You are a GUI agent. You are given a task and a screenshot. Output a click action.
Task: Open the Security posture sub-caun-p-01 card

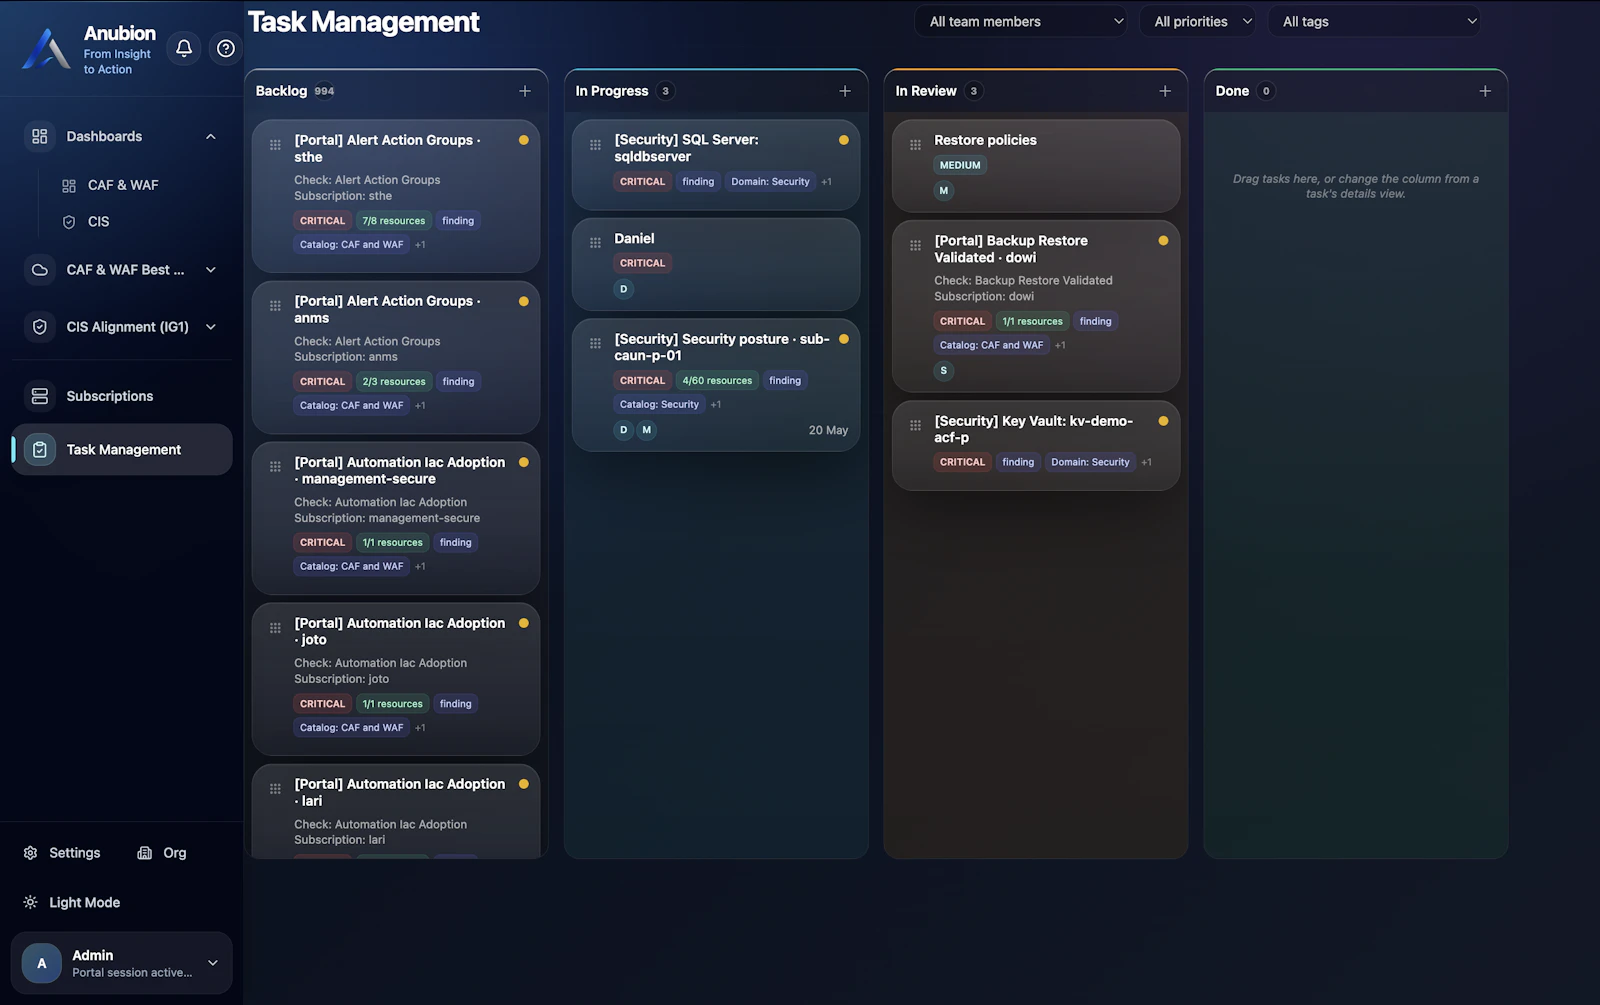716,385
